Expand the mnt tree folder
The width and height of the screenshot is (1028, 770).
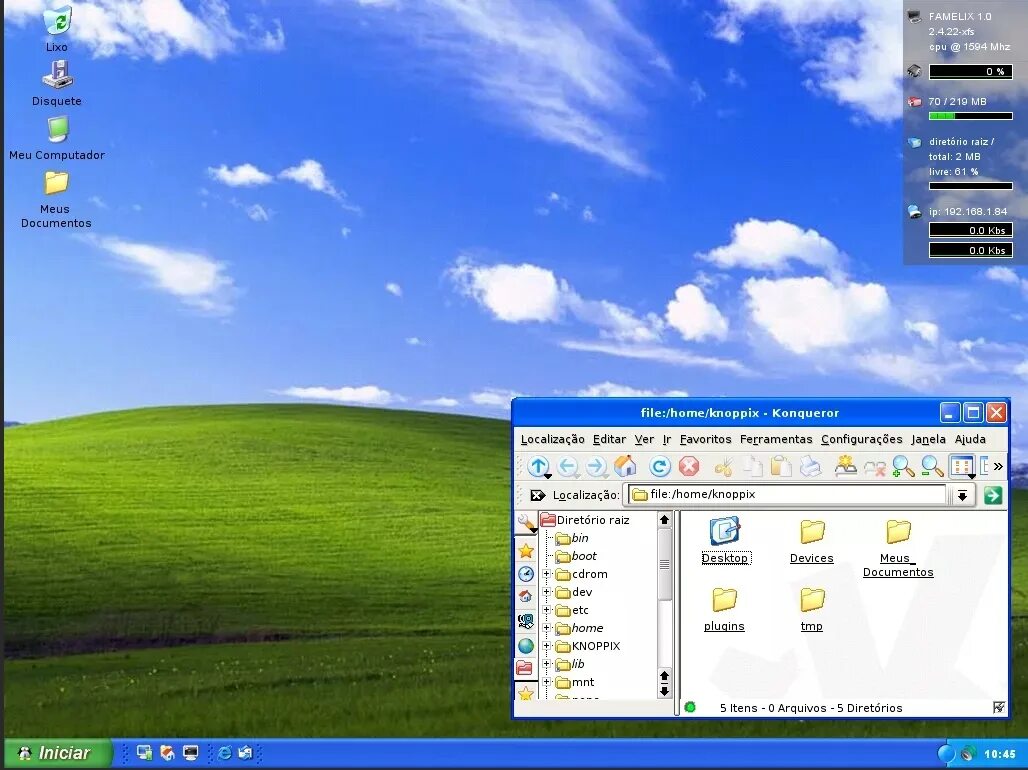click(x=546, y=682)
